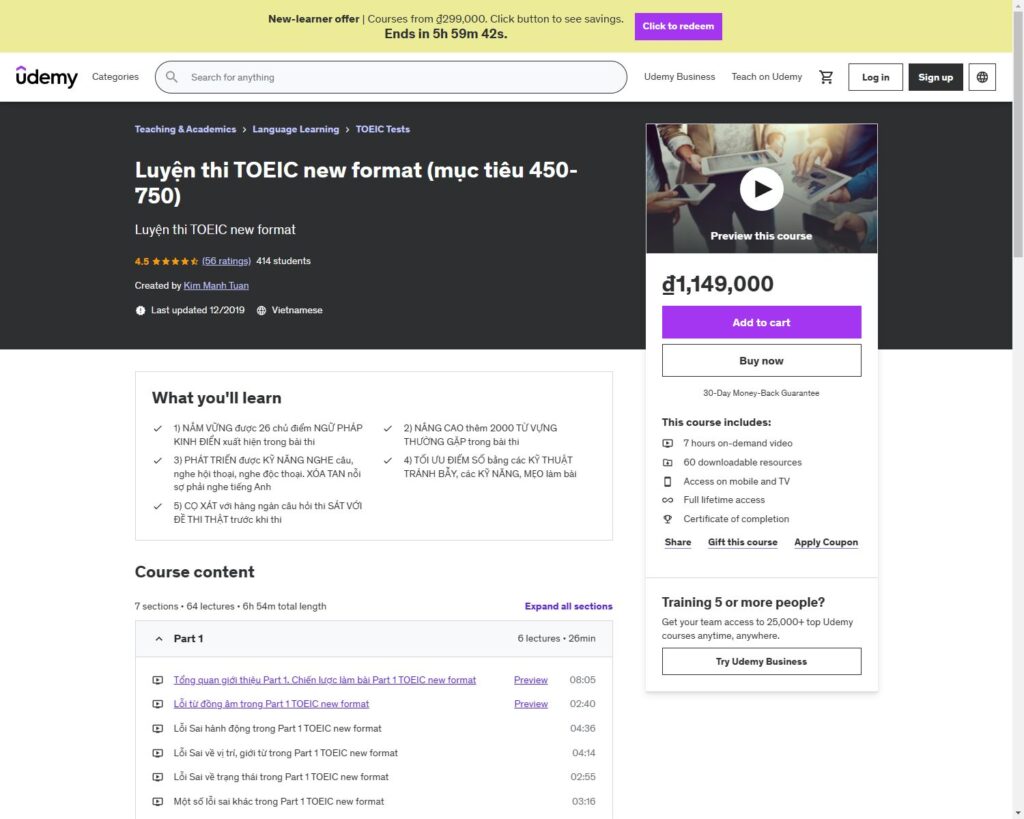Click the Apply Coupon link
This screenshot has width=1024, height=819.
tap(826, 542)
